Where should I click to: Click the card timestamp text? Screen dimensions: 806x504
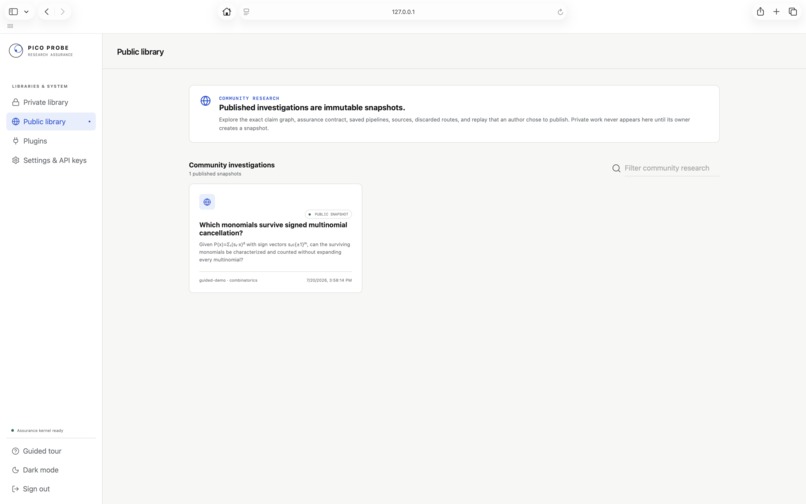(x=329, y=280)
